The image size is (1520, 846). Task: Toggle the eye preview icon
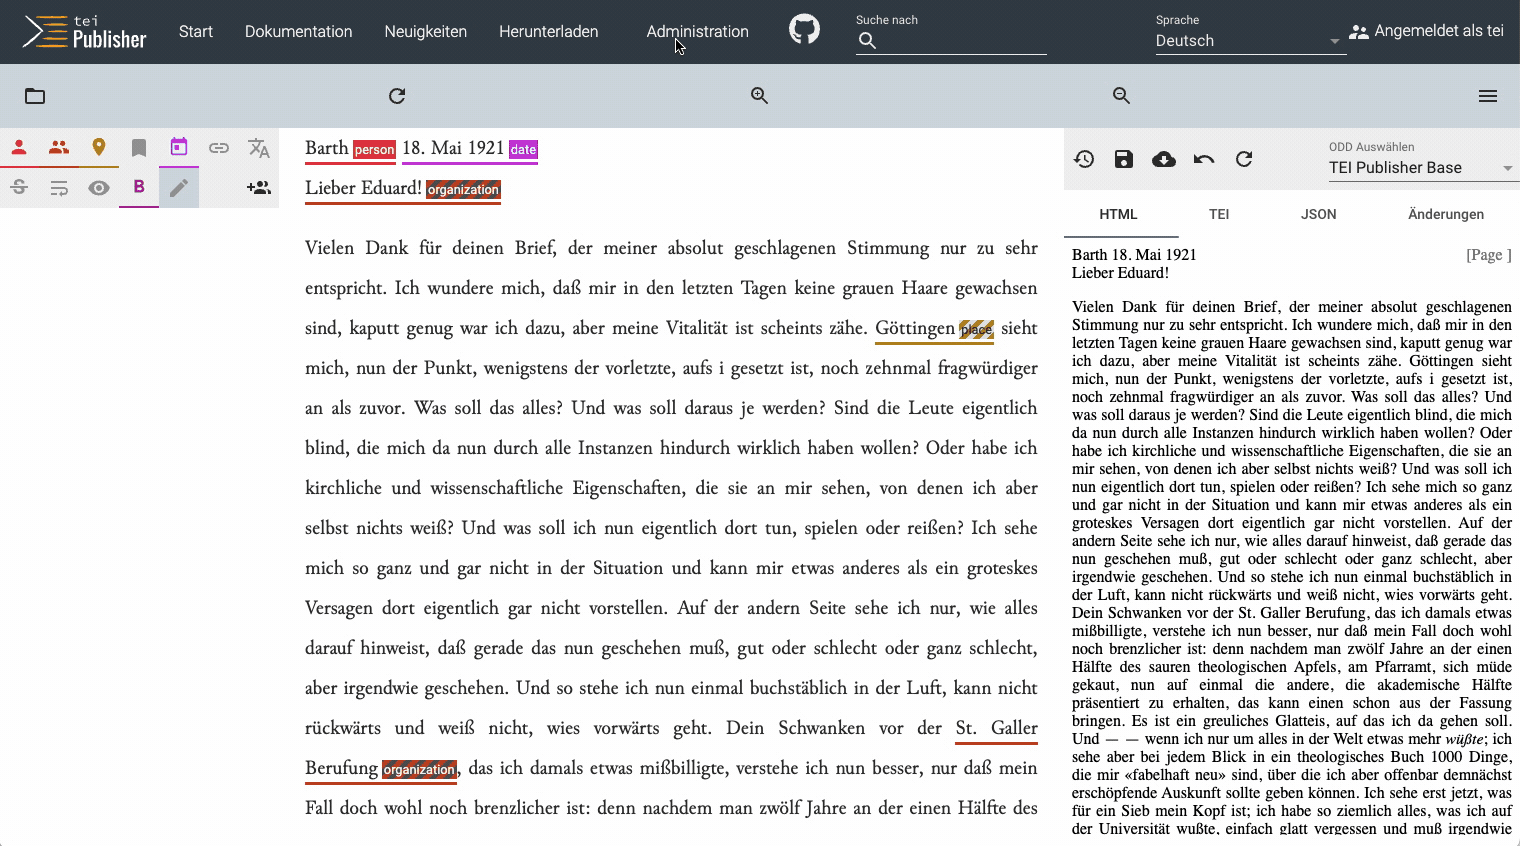(99, 188)
